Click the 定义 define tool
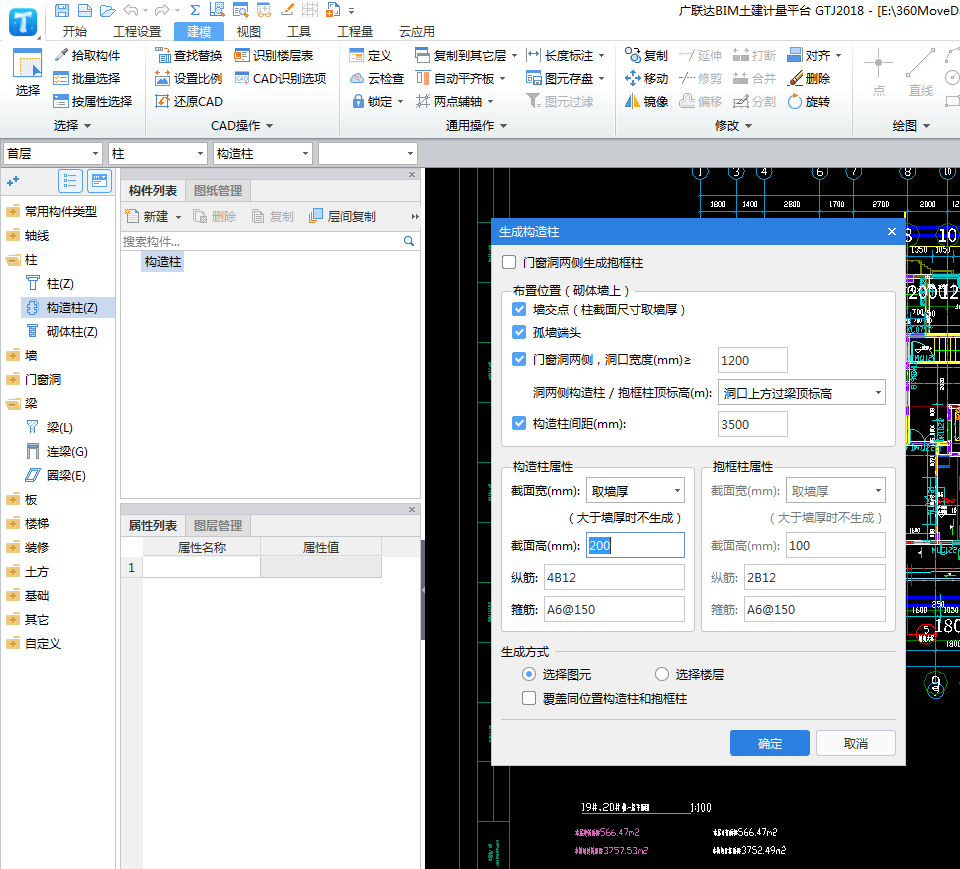 tap(370, 55)
